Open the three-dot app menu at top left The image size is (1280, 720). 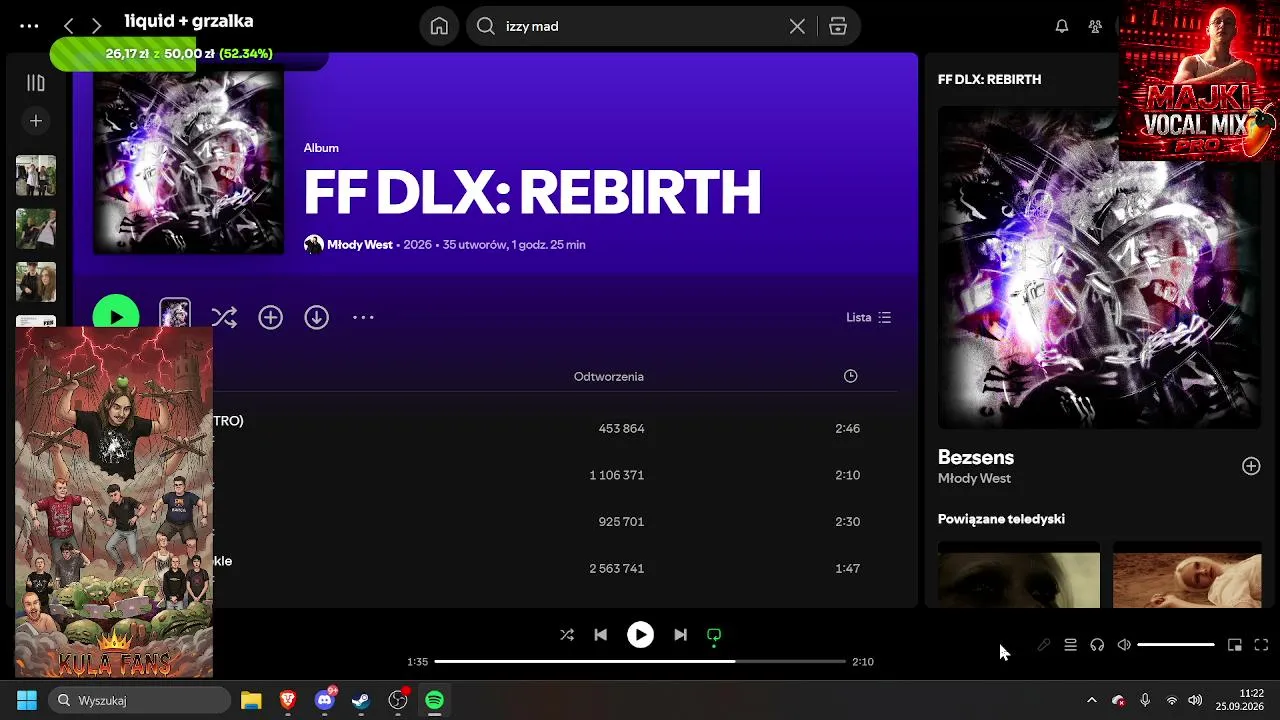[29, 26]
